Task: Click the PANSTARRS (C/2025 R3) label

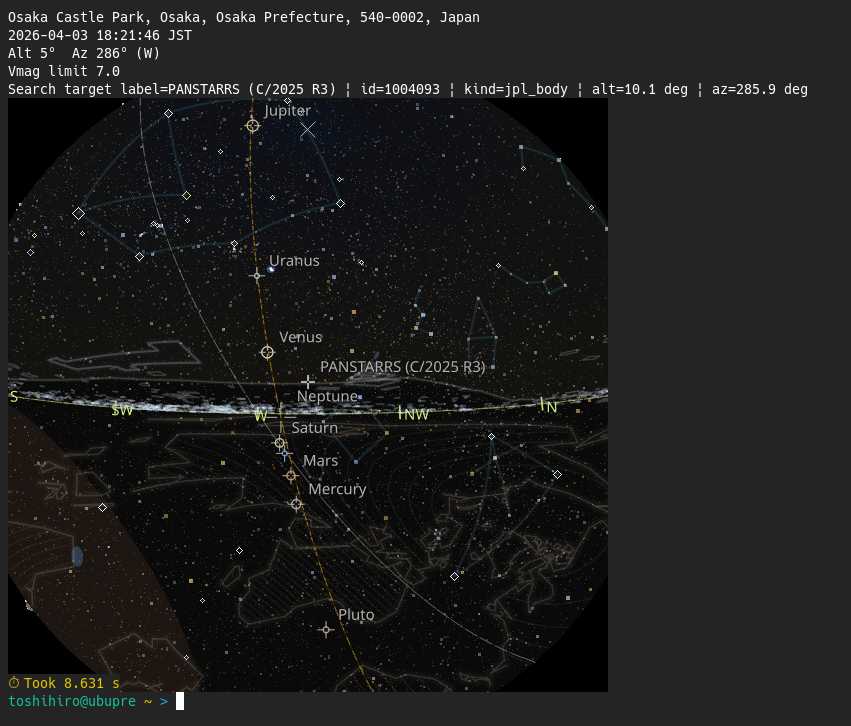Action: [401, 367]
